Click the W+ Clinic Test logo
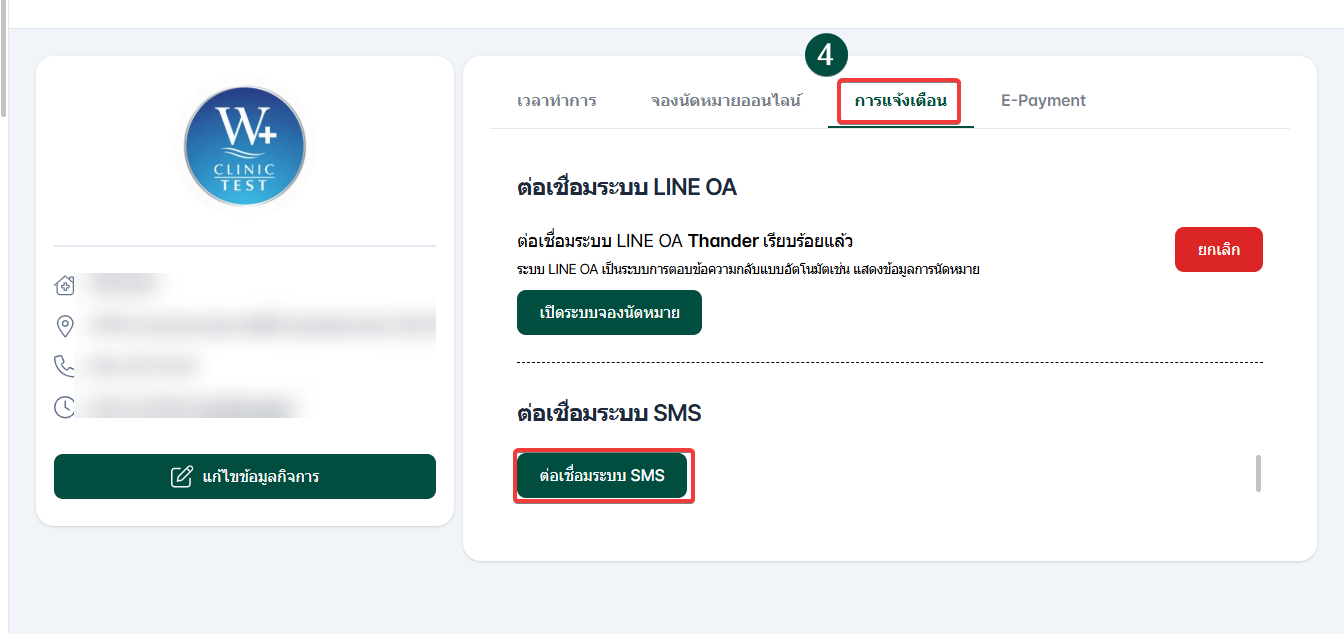 245,146
